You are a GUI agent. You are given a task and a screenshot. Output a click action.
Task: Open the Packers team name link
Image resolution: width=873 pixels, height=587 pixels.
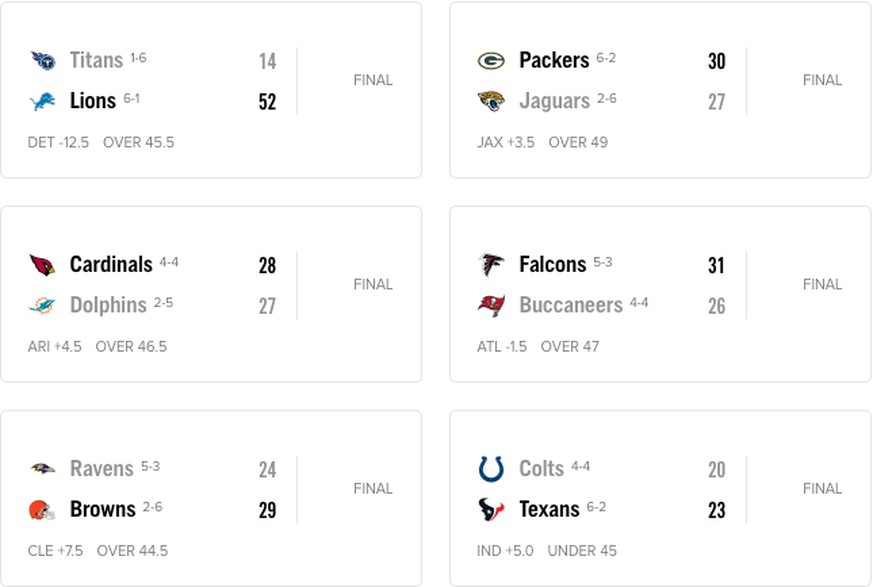554,60
